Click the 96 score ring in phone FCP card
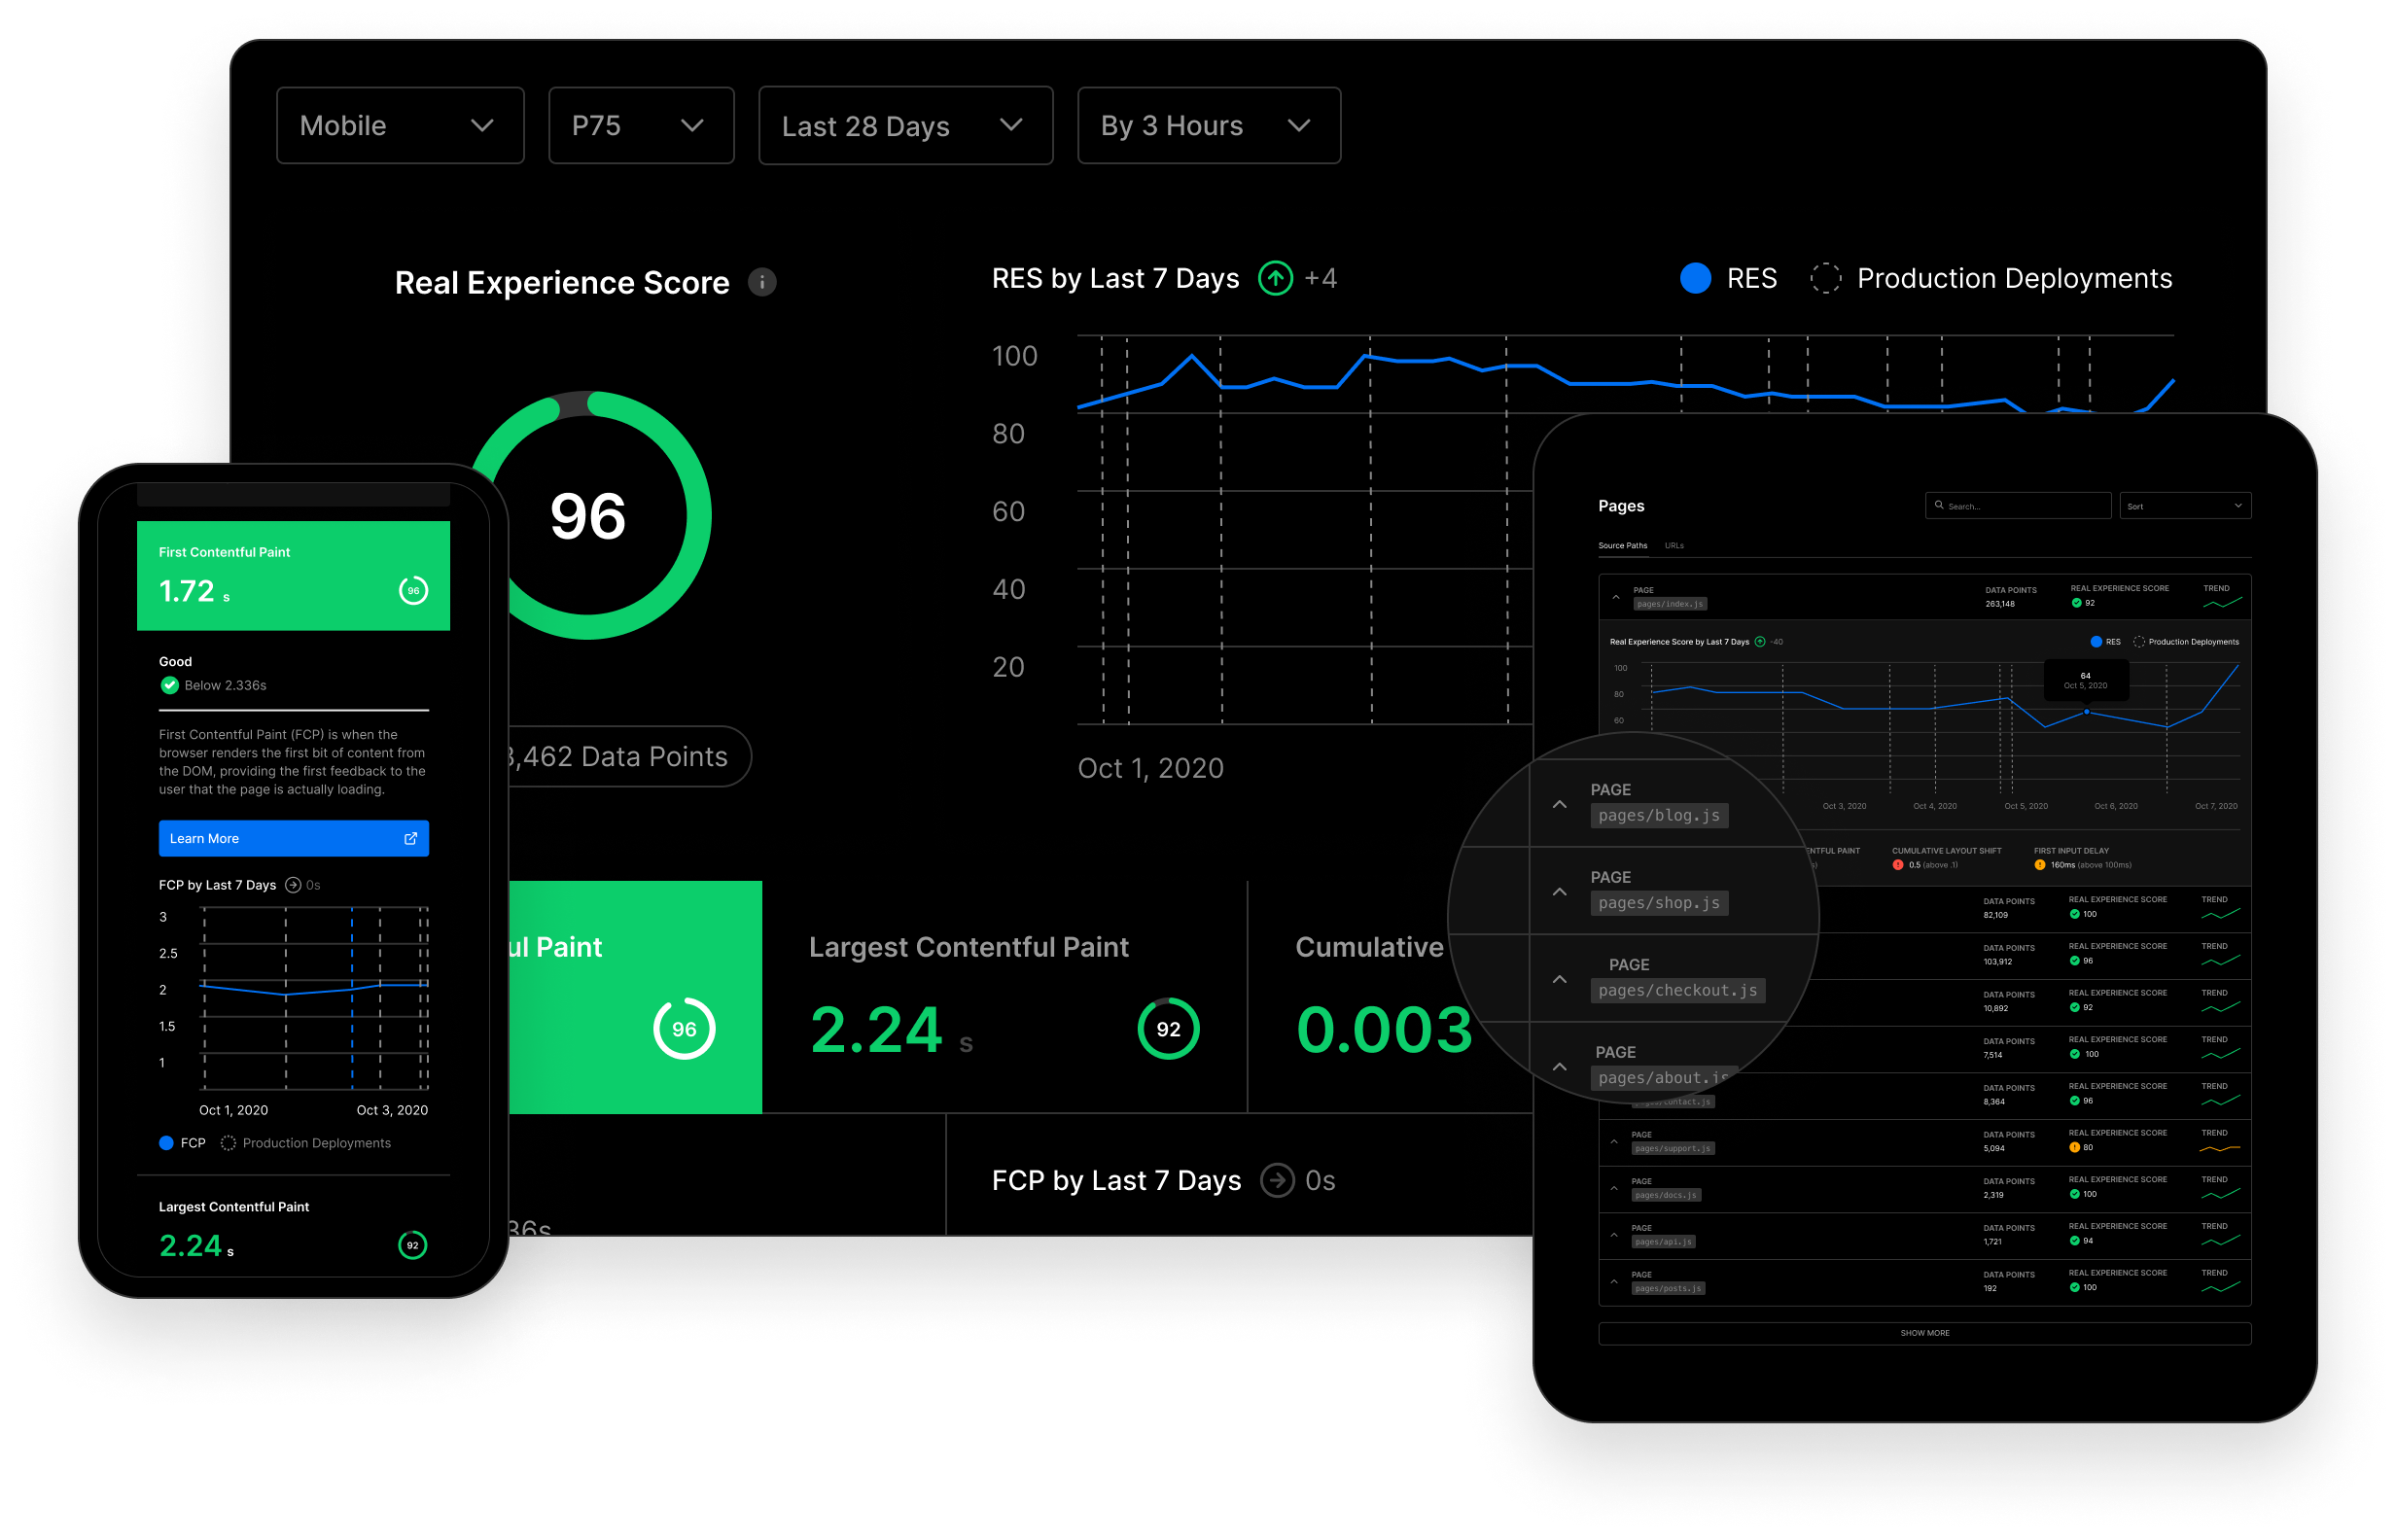Screen dimensions: 2396x1540 click(x=413, y=591)
